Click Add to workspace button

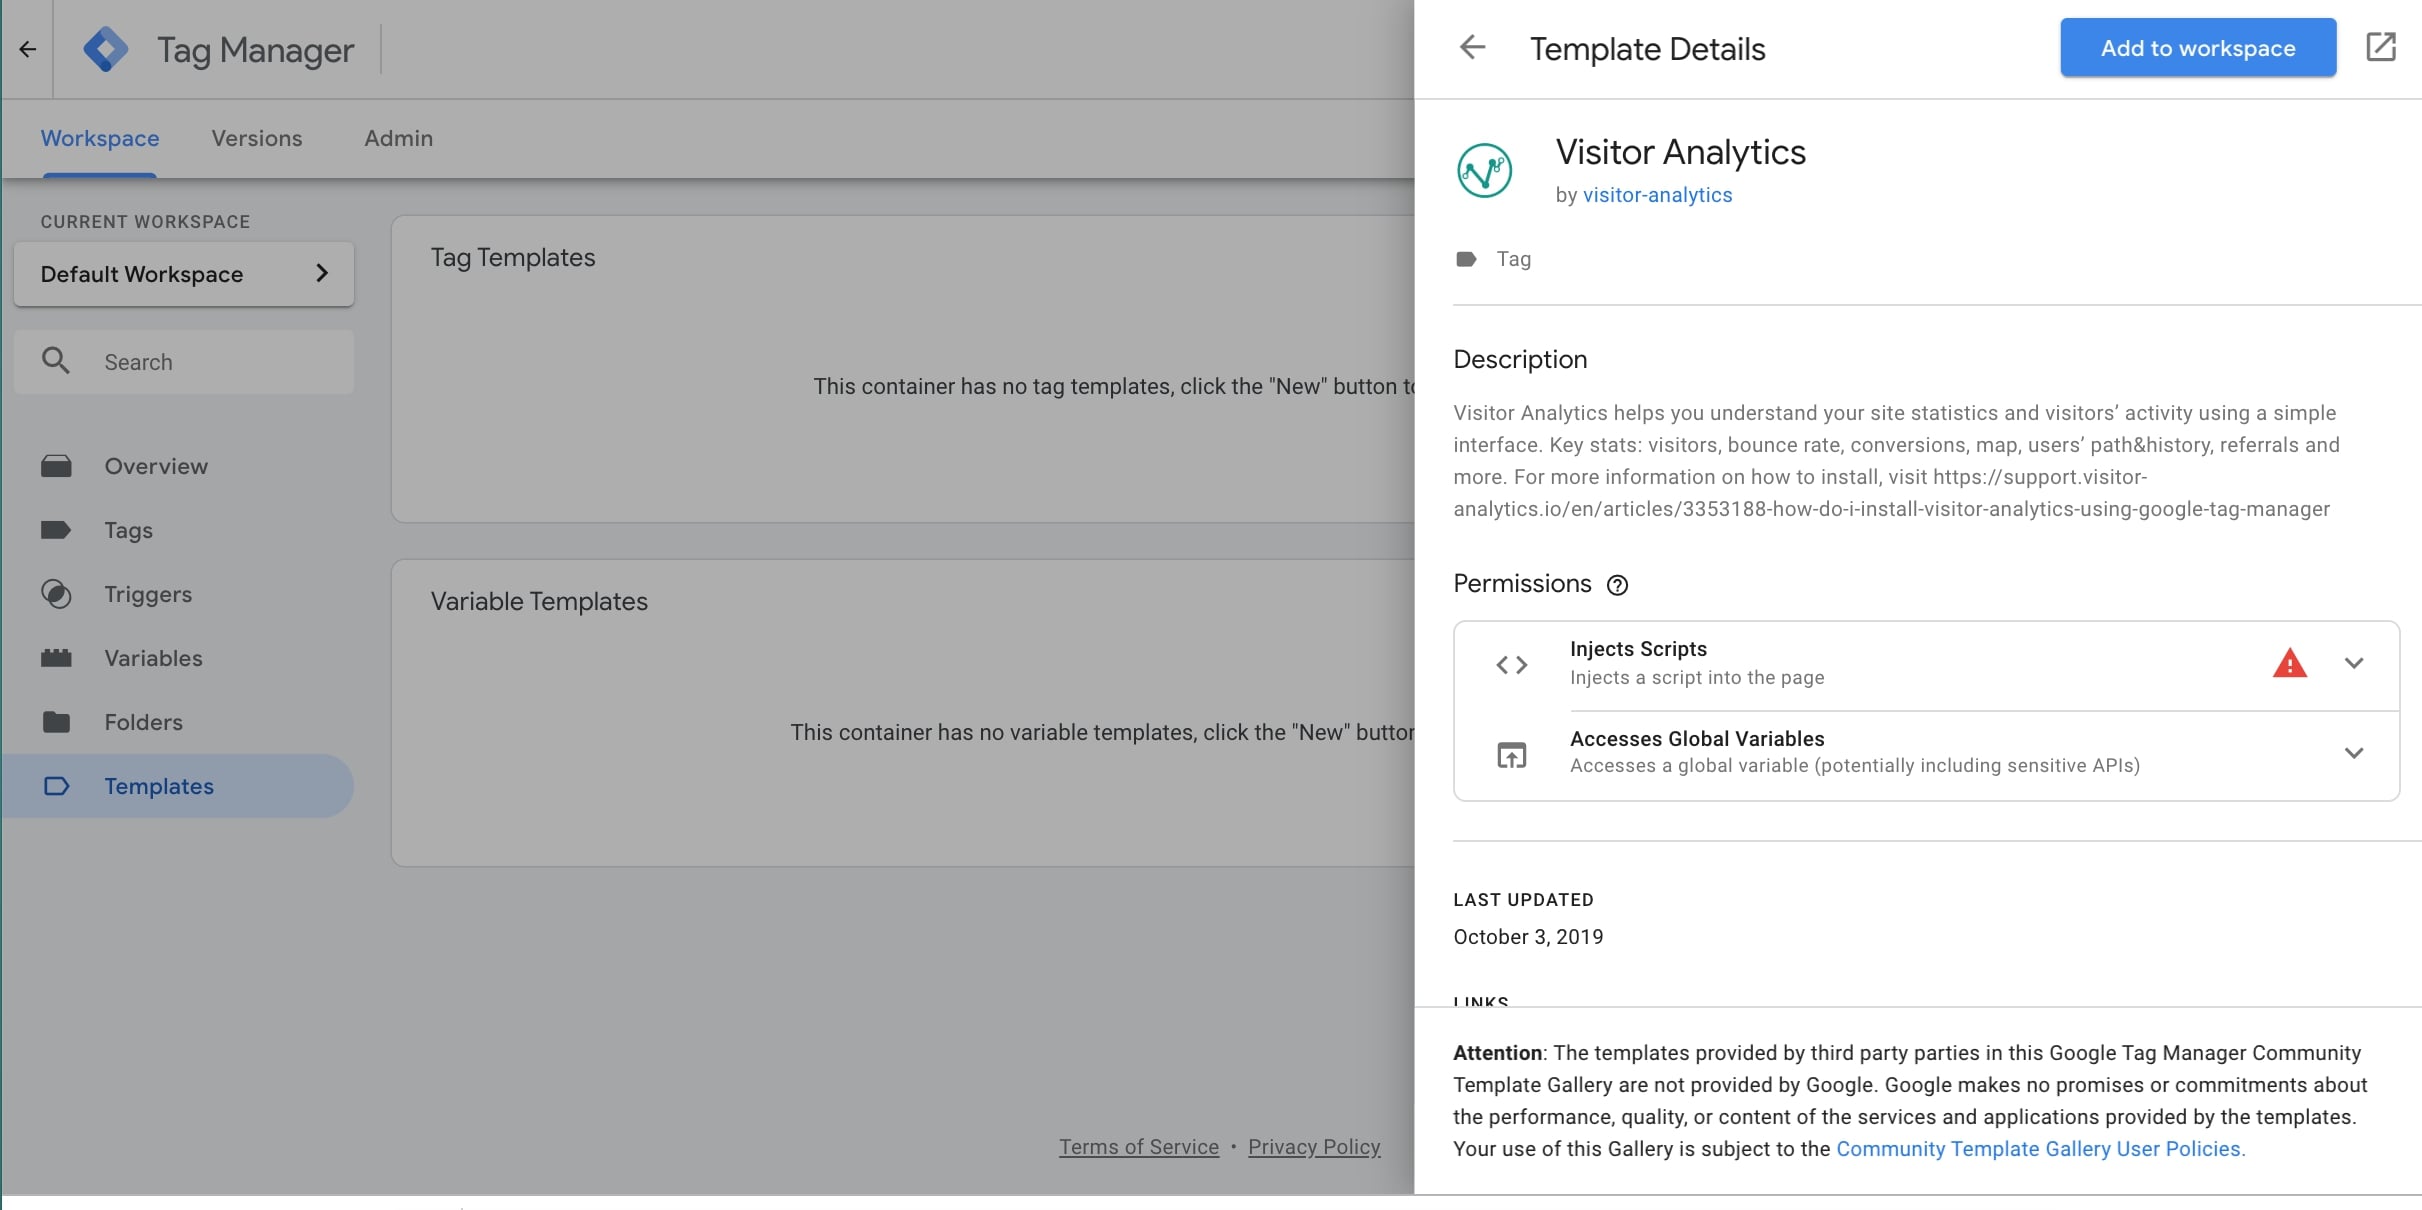click(2197, 48)
